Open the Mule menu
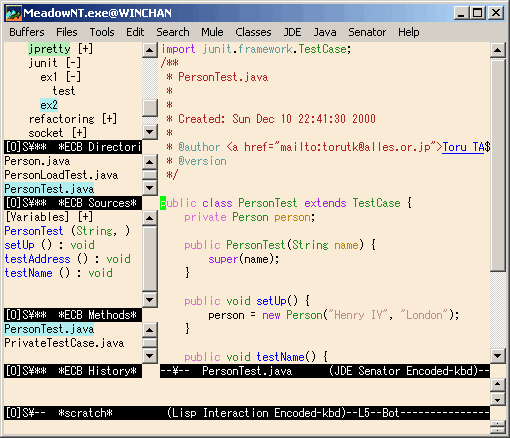510x438 pixels. click(212, 32)
